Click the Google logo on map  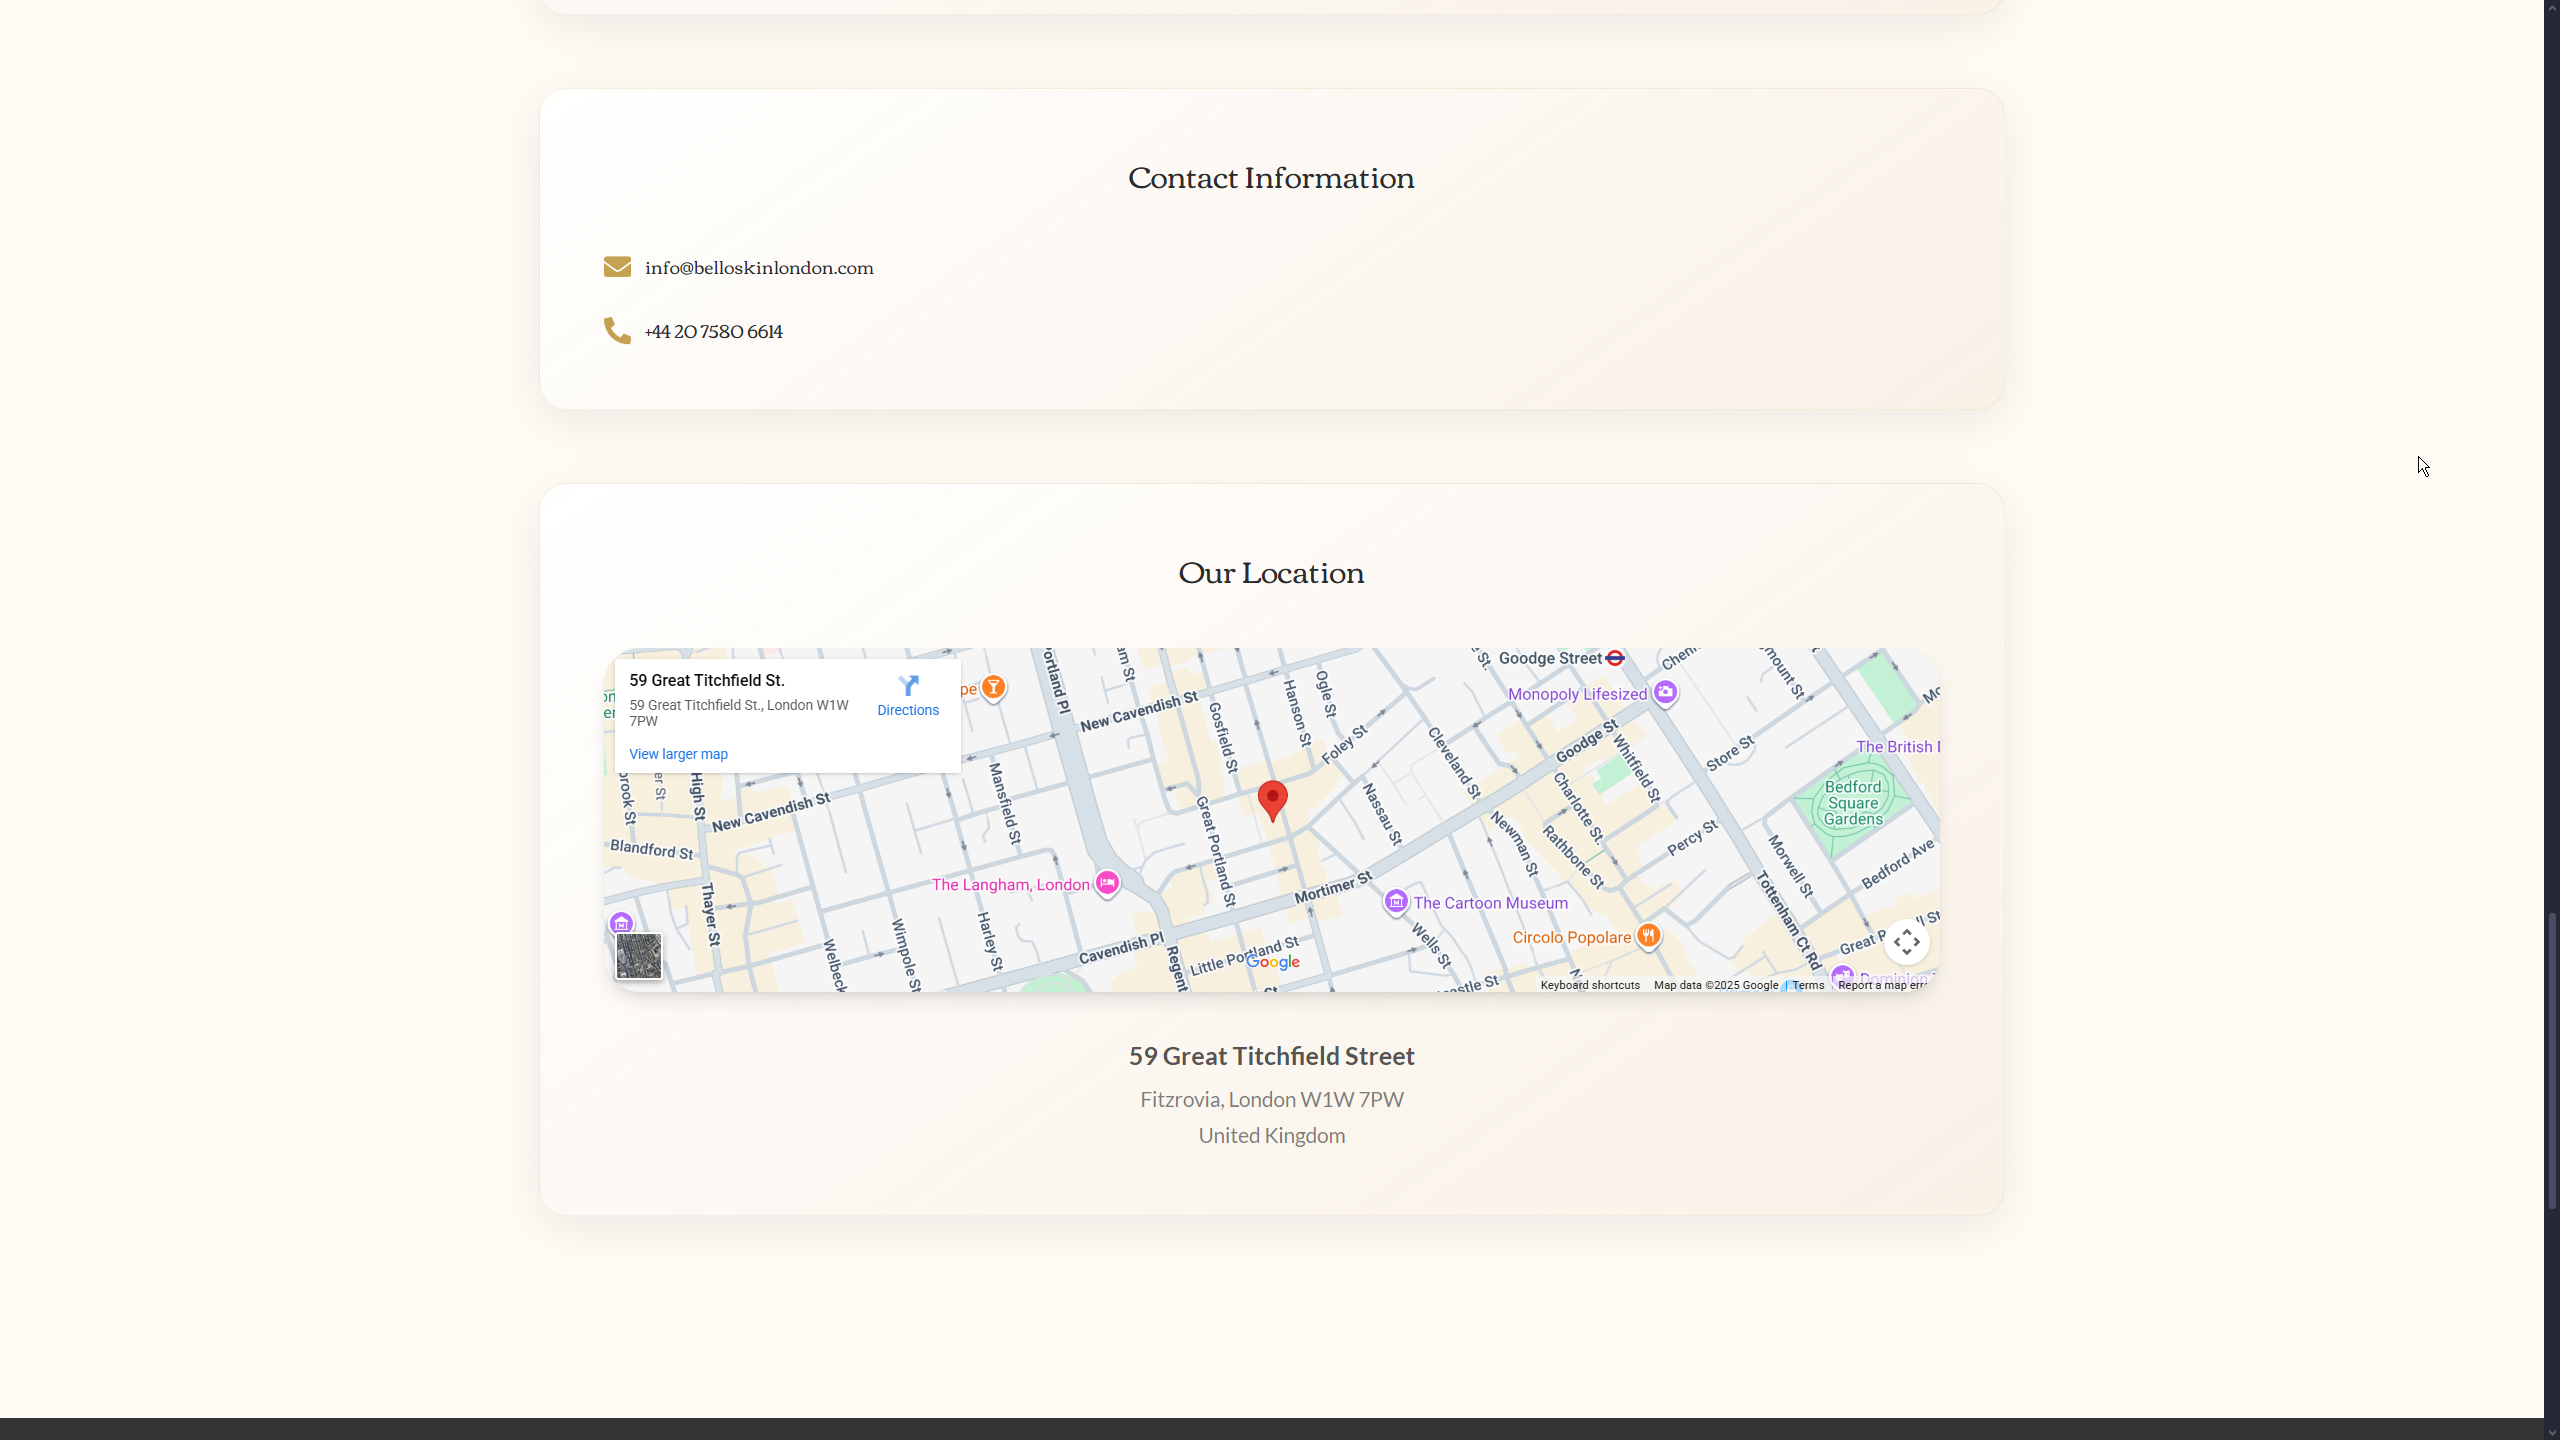tap(1273, 962)
